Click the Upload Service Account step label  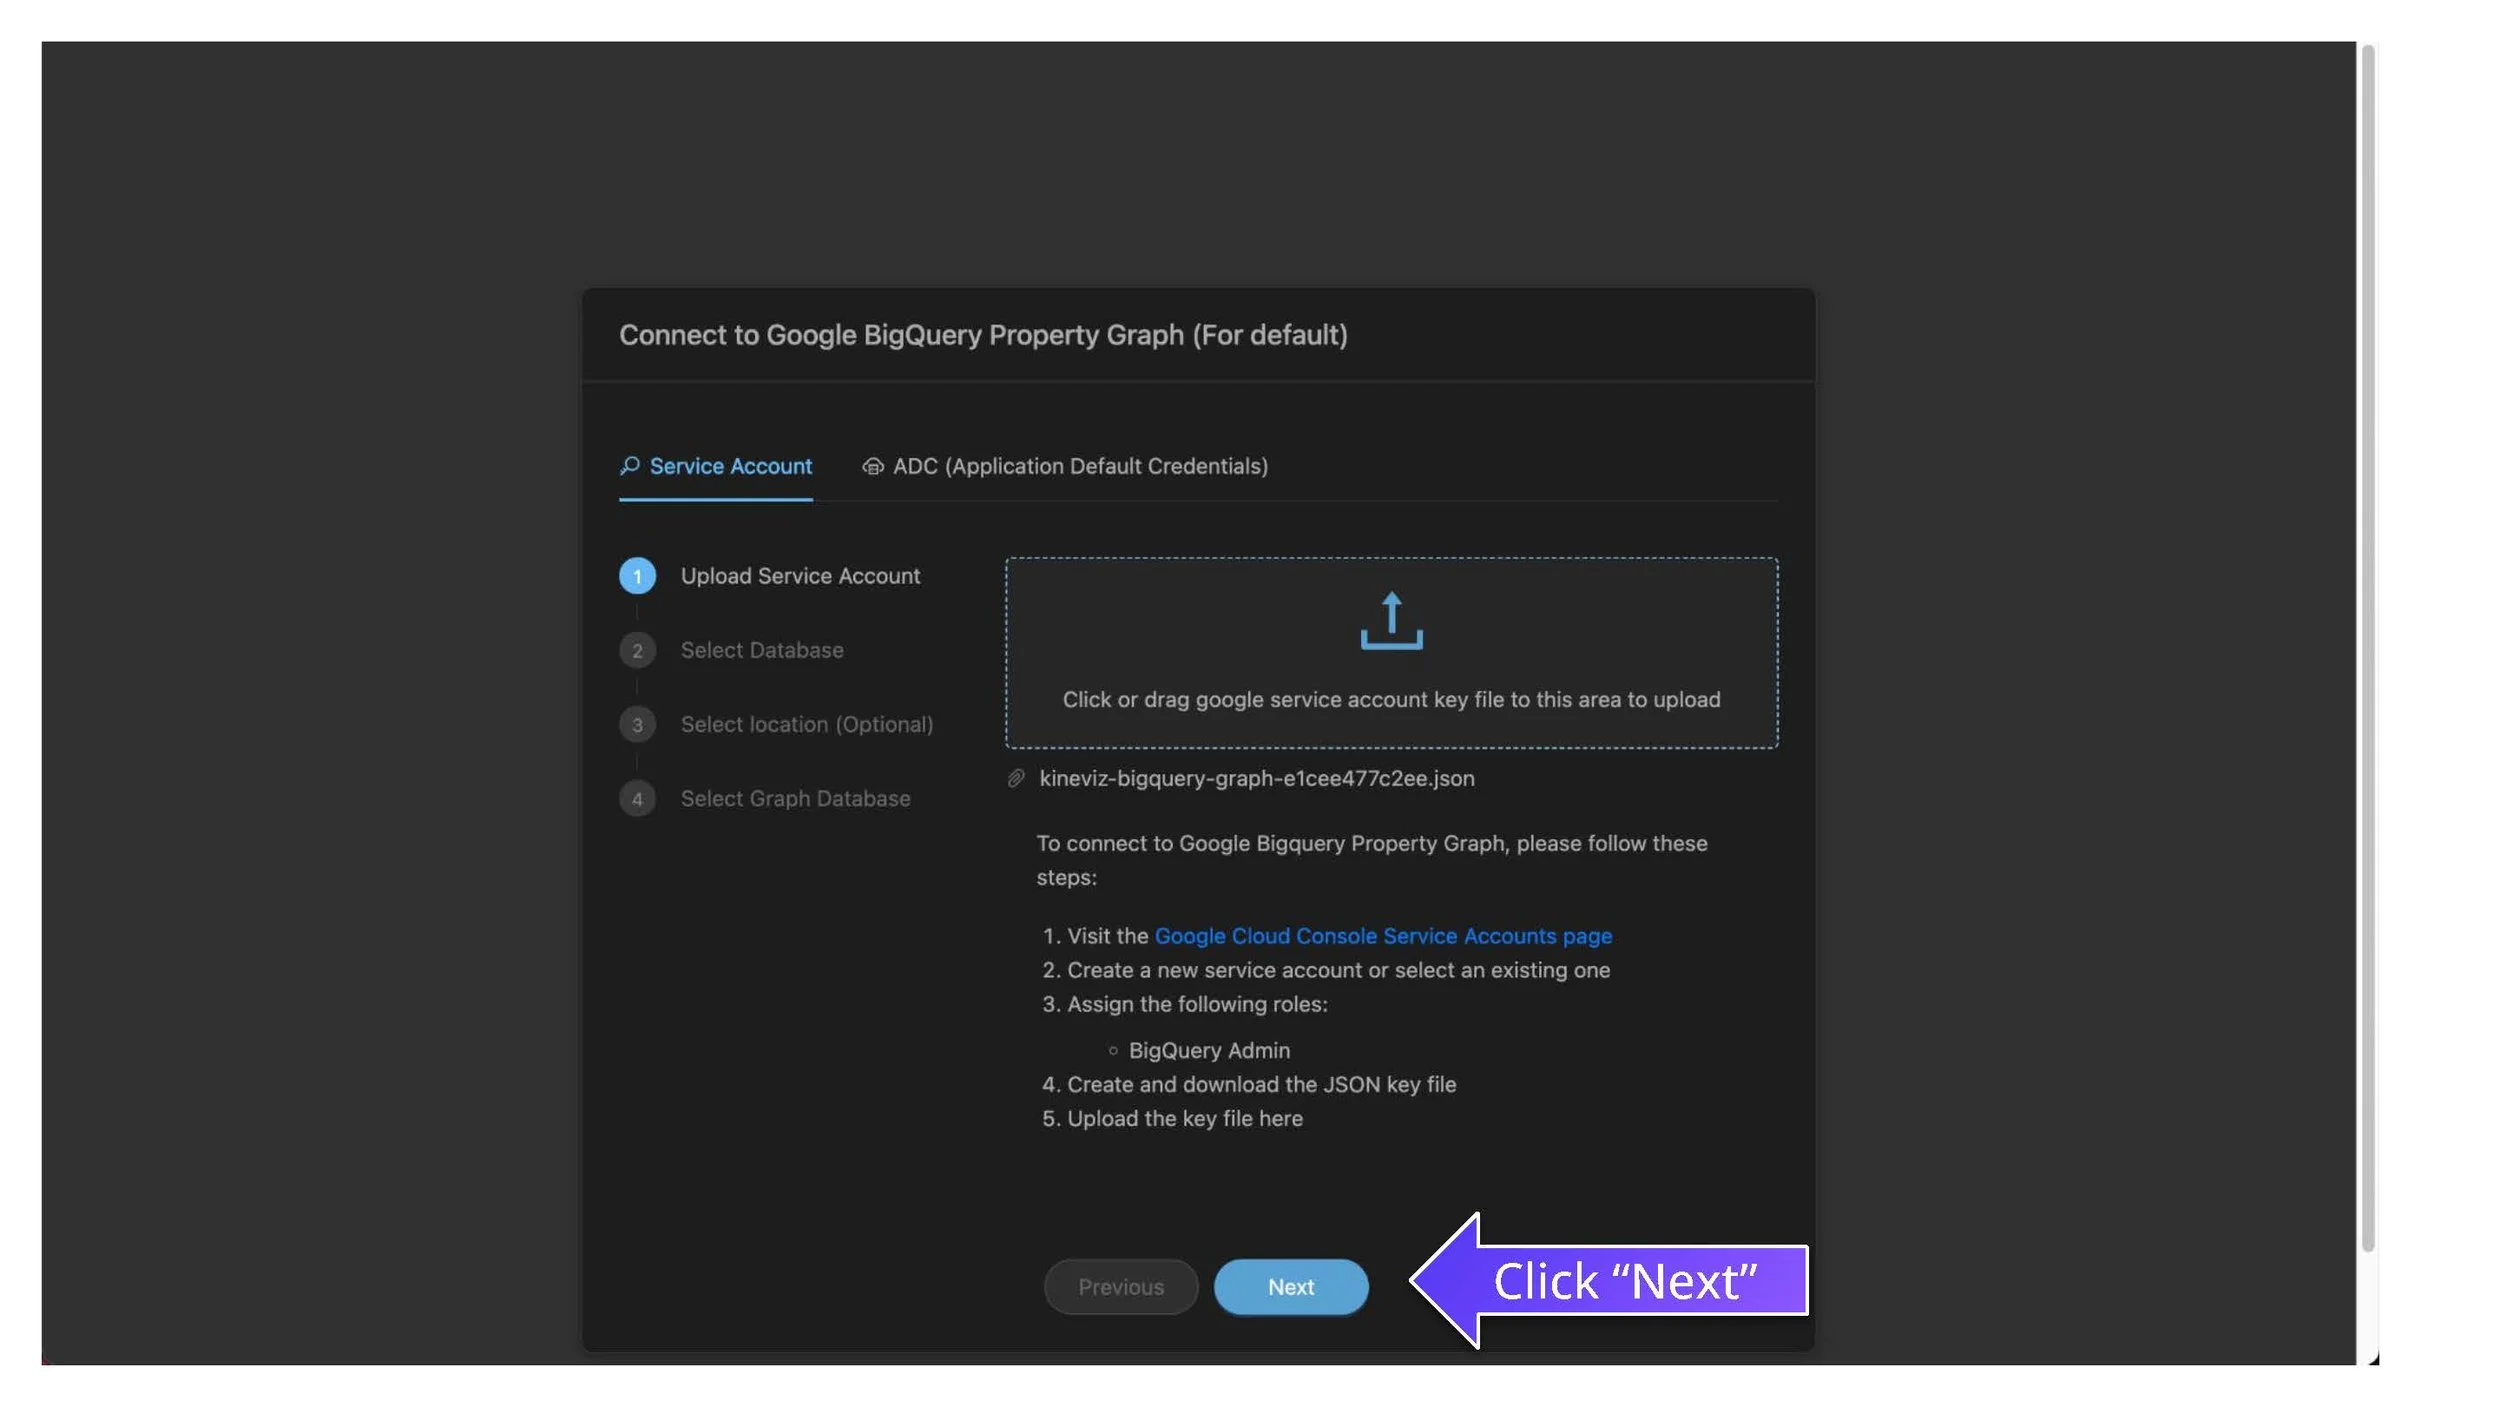[800, 576]
